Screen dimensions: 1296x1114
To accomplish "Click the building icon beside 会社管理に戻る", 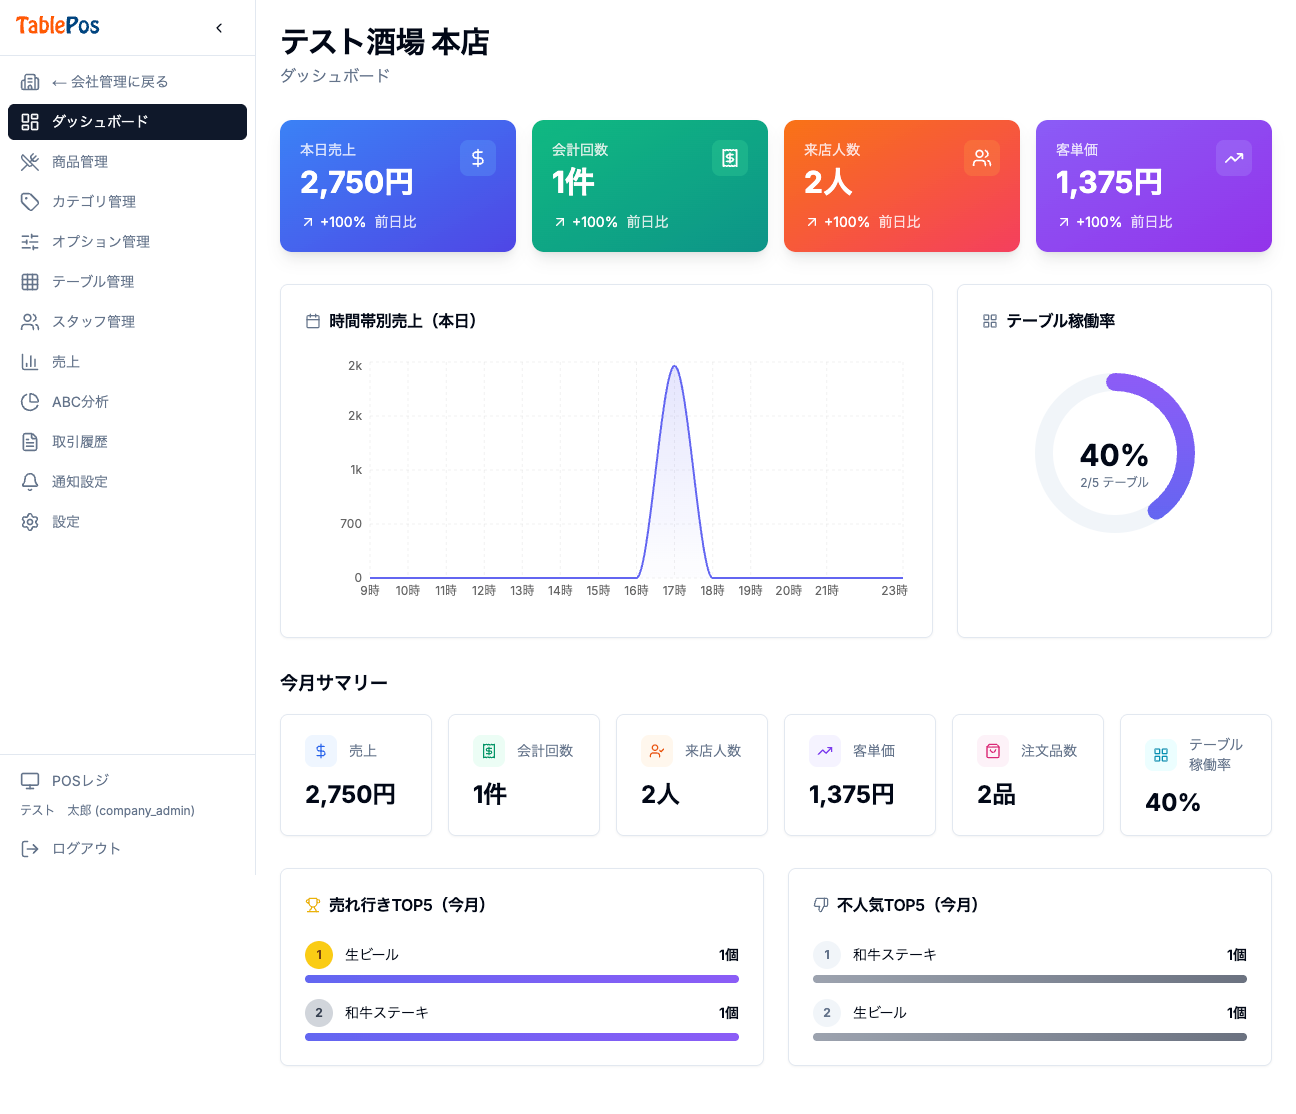I will click(x=30, y=82).
